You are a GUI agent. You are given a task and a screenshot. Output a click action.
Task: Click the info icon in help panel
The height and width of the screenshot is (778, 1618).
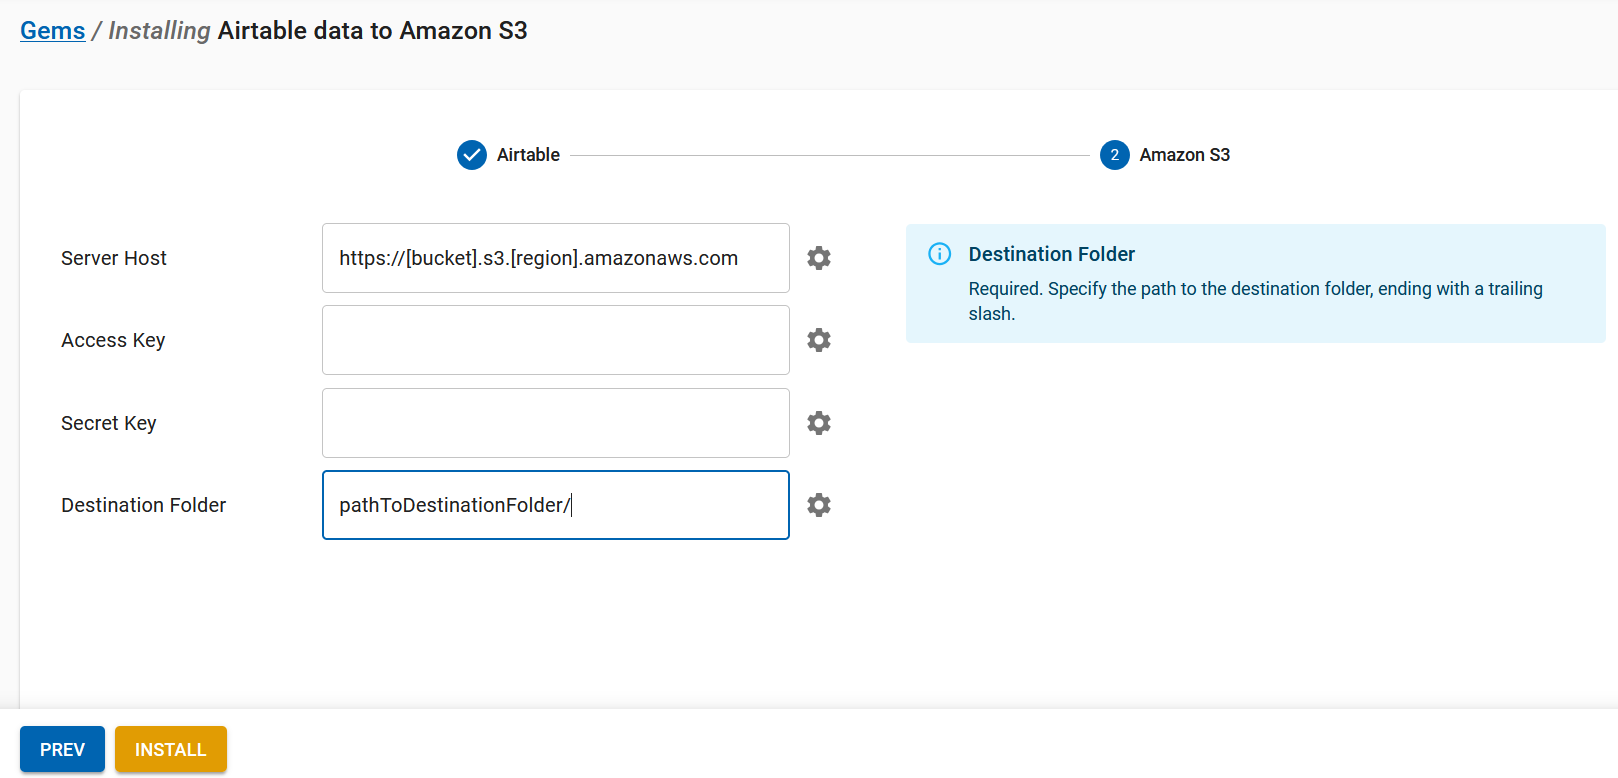point(940,254)
